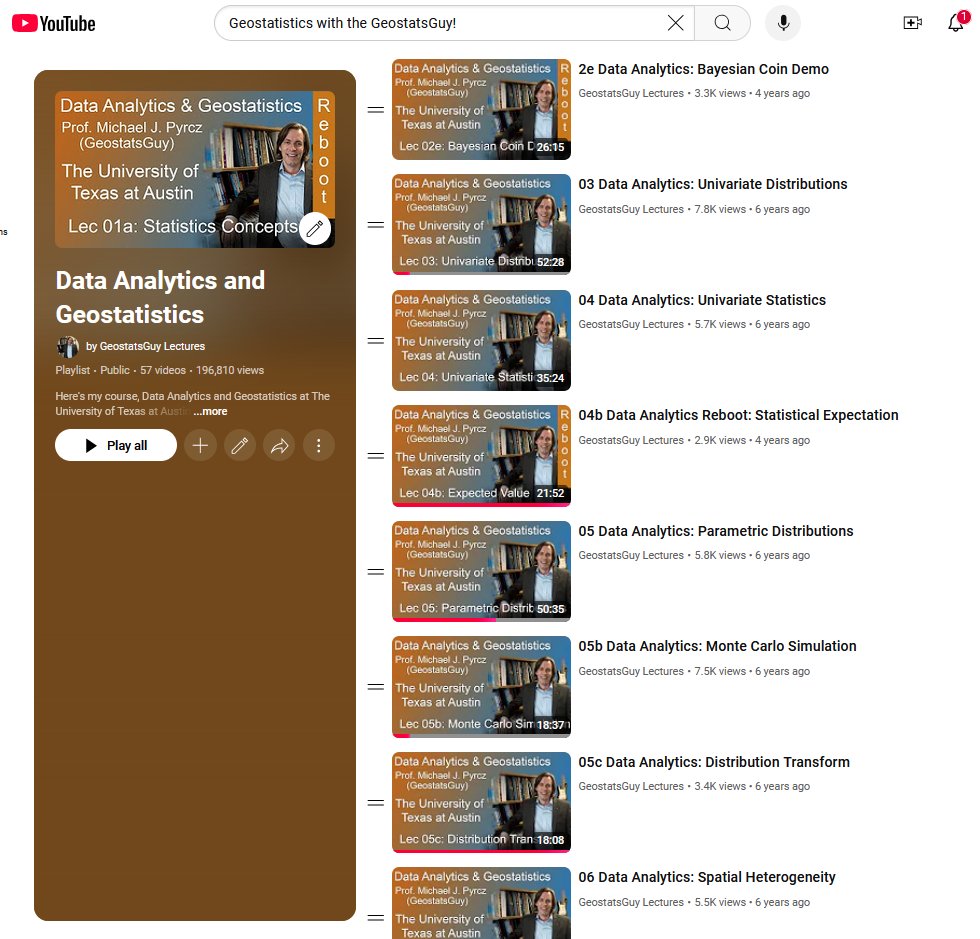
Task: Click channel name under Spatial Heterogeneity
Action: pyautogui.click(x=631, y=903)
